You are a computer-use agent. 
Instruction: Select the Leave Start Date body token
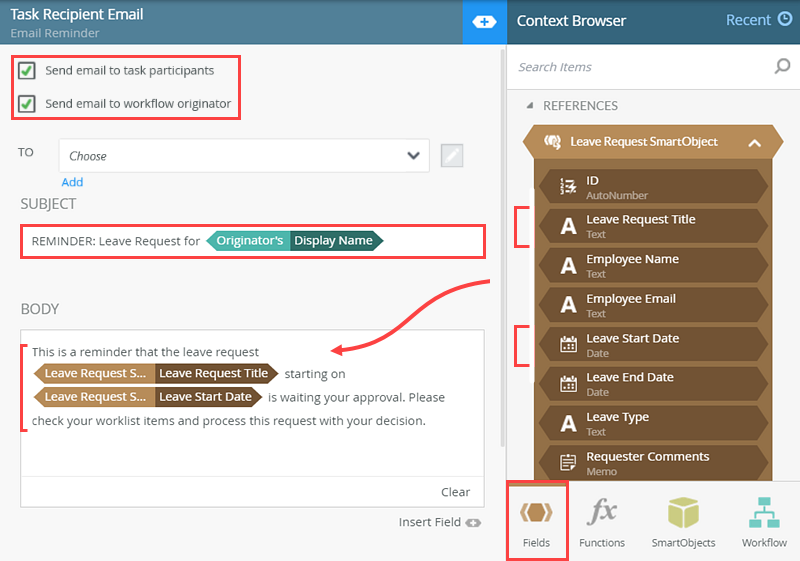pyautogui.click(x=148, y=397)
